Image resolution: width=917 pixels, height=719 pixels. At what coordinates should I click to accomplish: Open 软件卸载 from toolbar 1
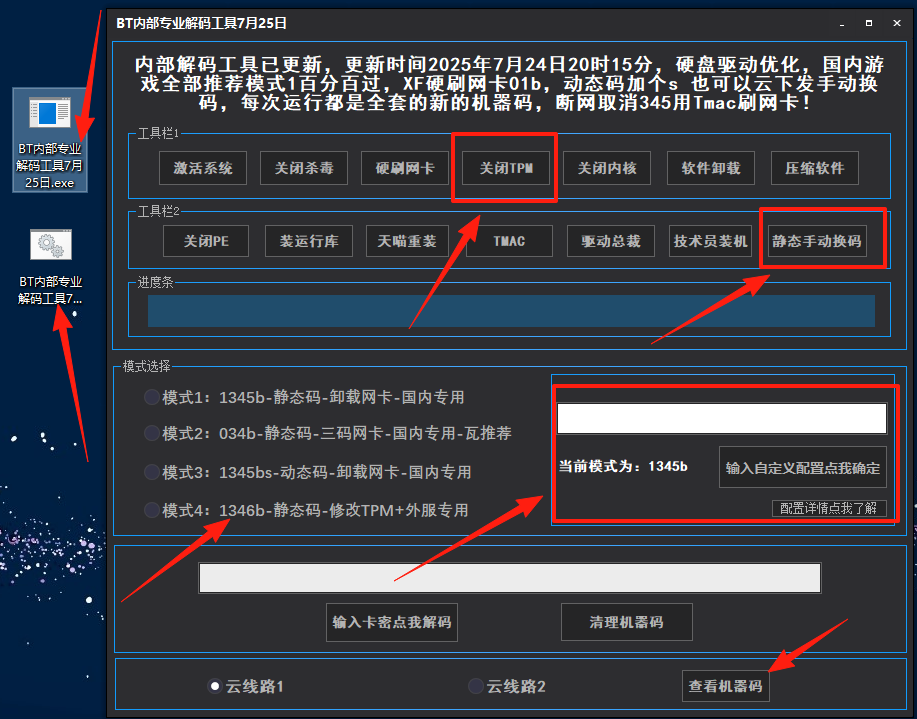(710, 168)
